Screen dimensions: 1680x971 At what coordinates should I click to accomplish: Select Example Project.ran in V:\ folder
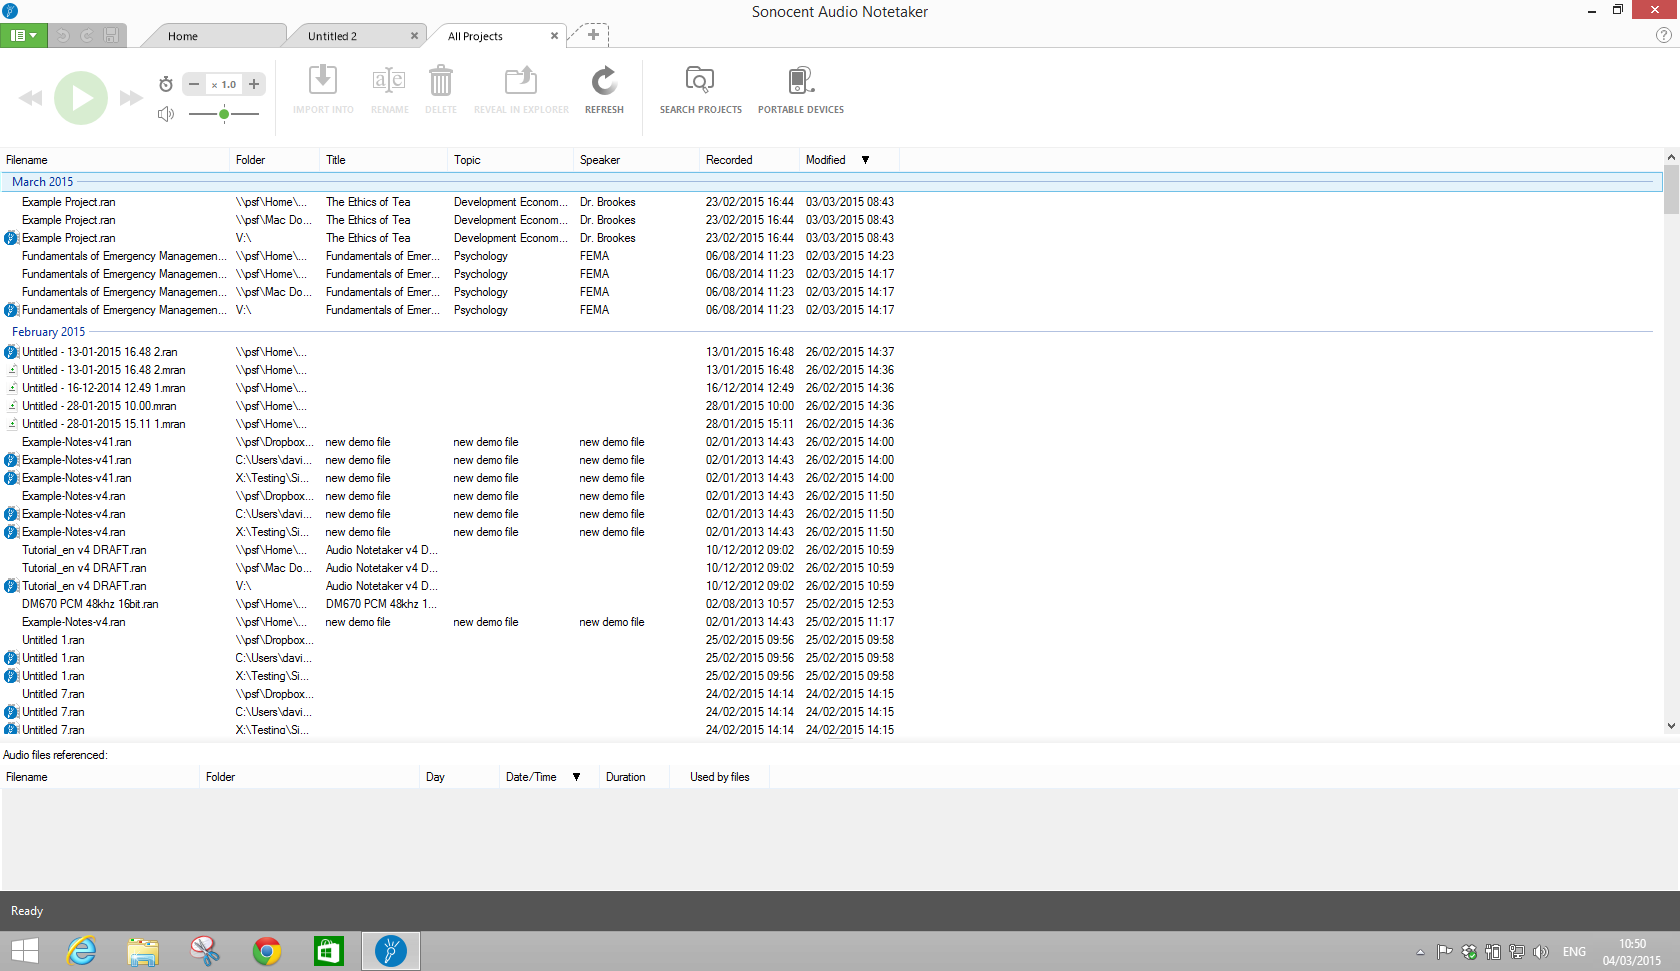(x=450, y=238)
